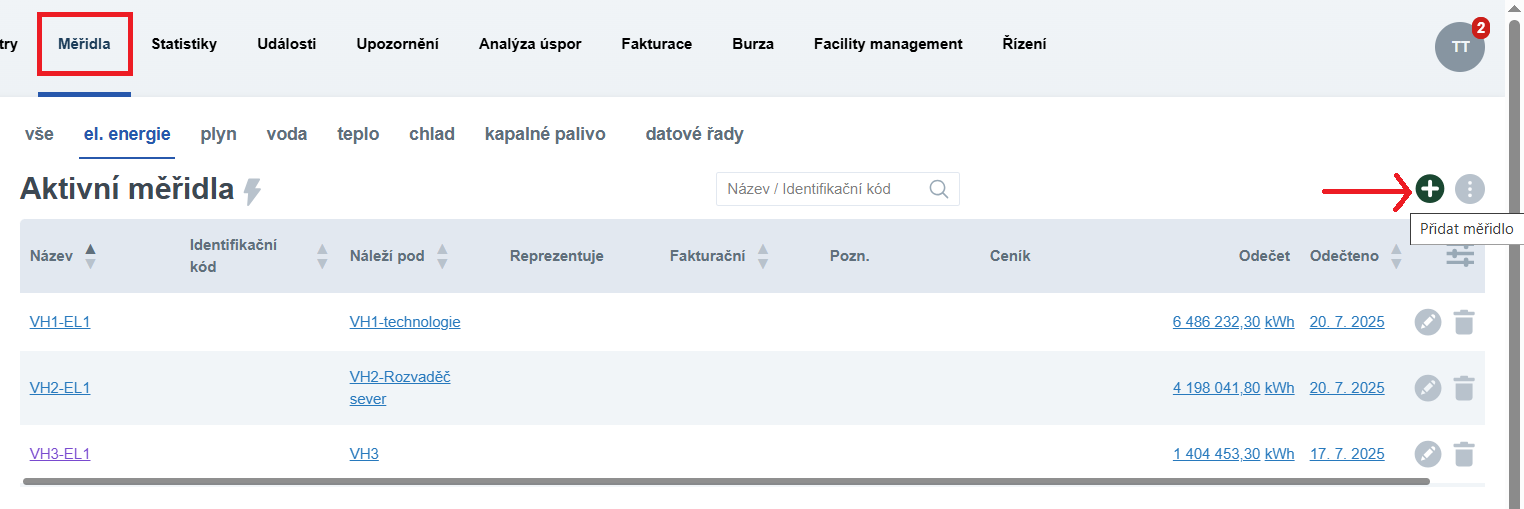Sort table by Název column
1524x509 pixels.
90,256
